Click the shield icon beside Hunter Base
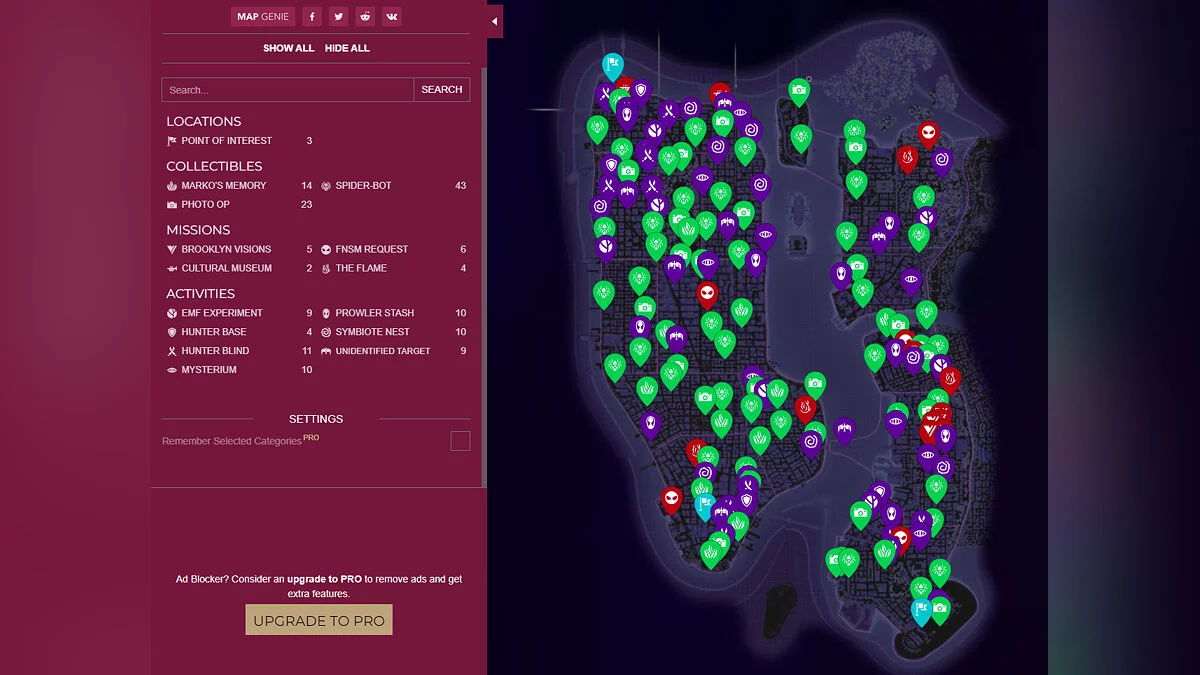This screenshot has height=675, width=1200. point(172,332)
